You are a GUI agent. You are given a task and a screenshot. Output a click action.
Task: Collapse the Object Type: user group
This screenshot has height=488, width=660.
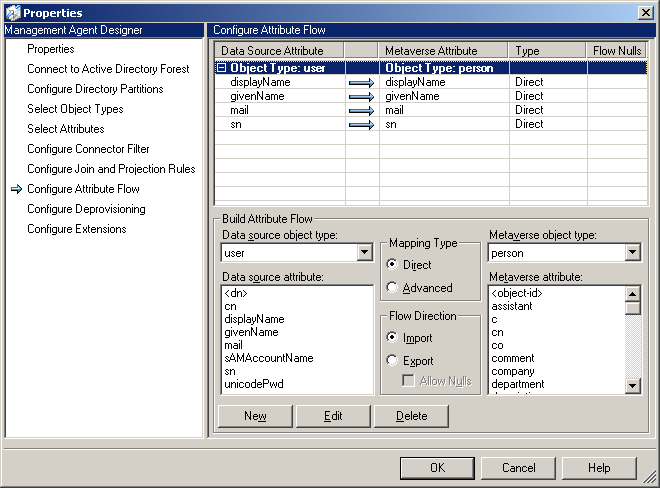click(221, 67)
